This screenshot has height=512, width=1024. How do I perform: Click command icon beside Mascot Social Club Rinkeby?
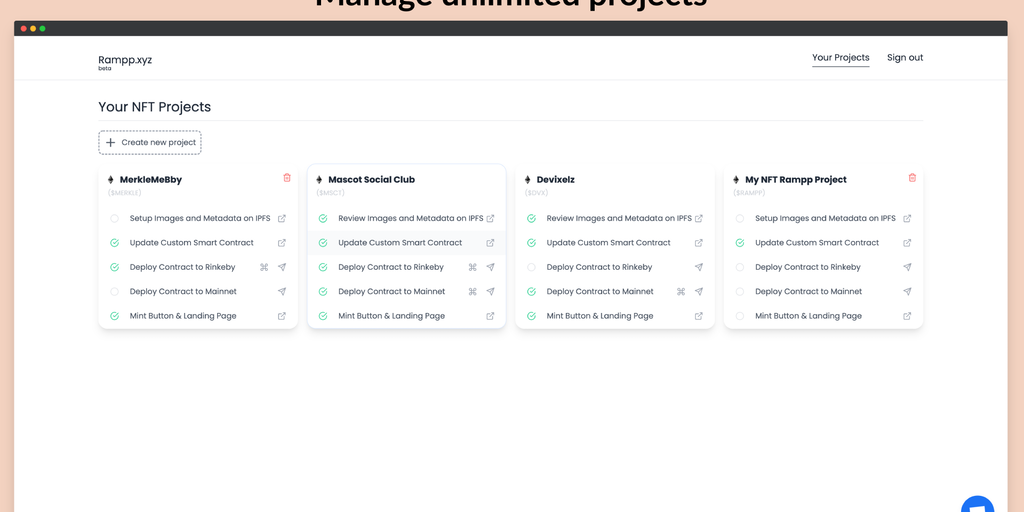[x=472, y=267]
